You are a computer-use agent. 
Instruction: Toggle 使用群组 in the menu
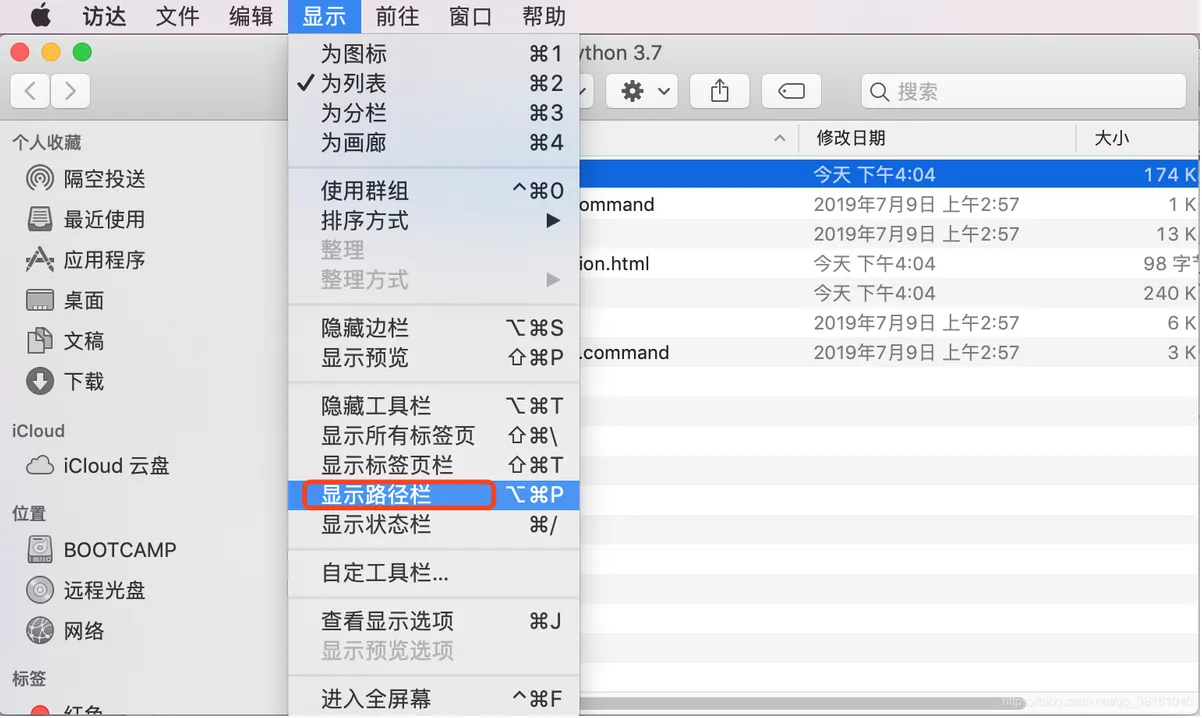pyautogui.click(x=434, y=191)
